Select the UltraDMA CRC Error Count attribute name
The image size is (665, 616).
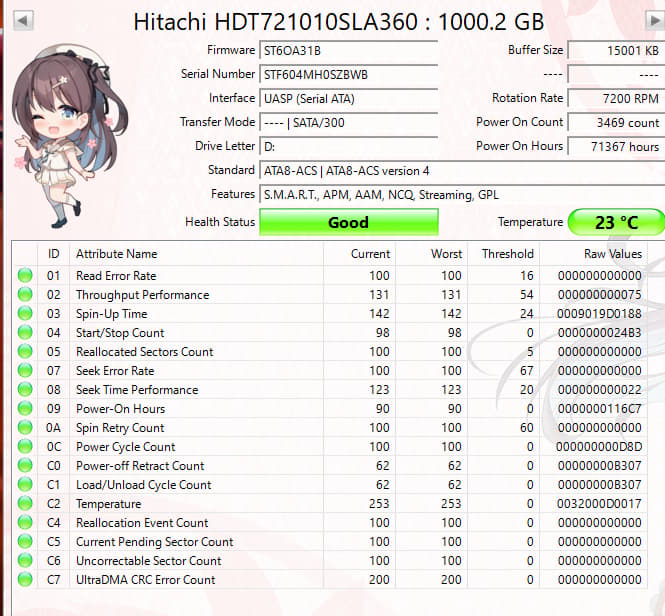[145, 580]
